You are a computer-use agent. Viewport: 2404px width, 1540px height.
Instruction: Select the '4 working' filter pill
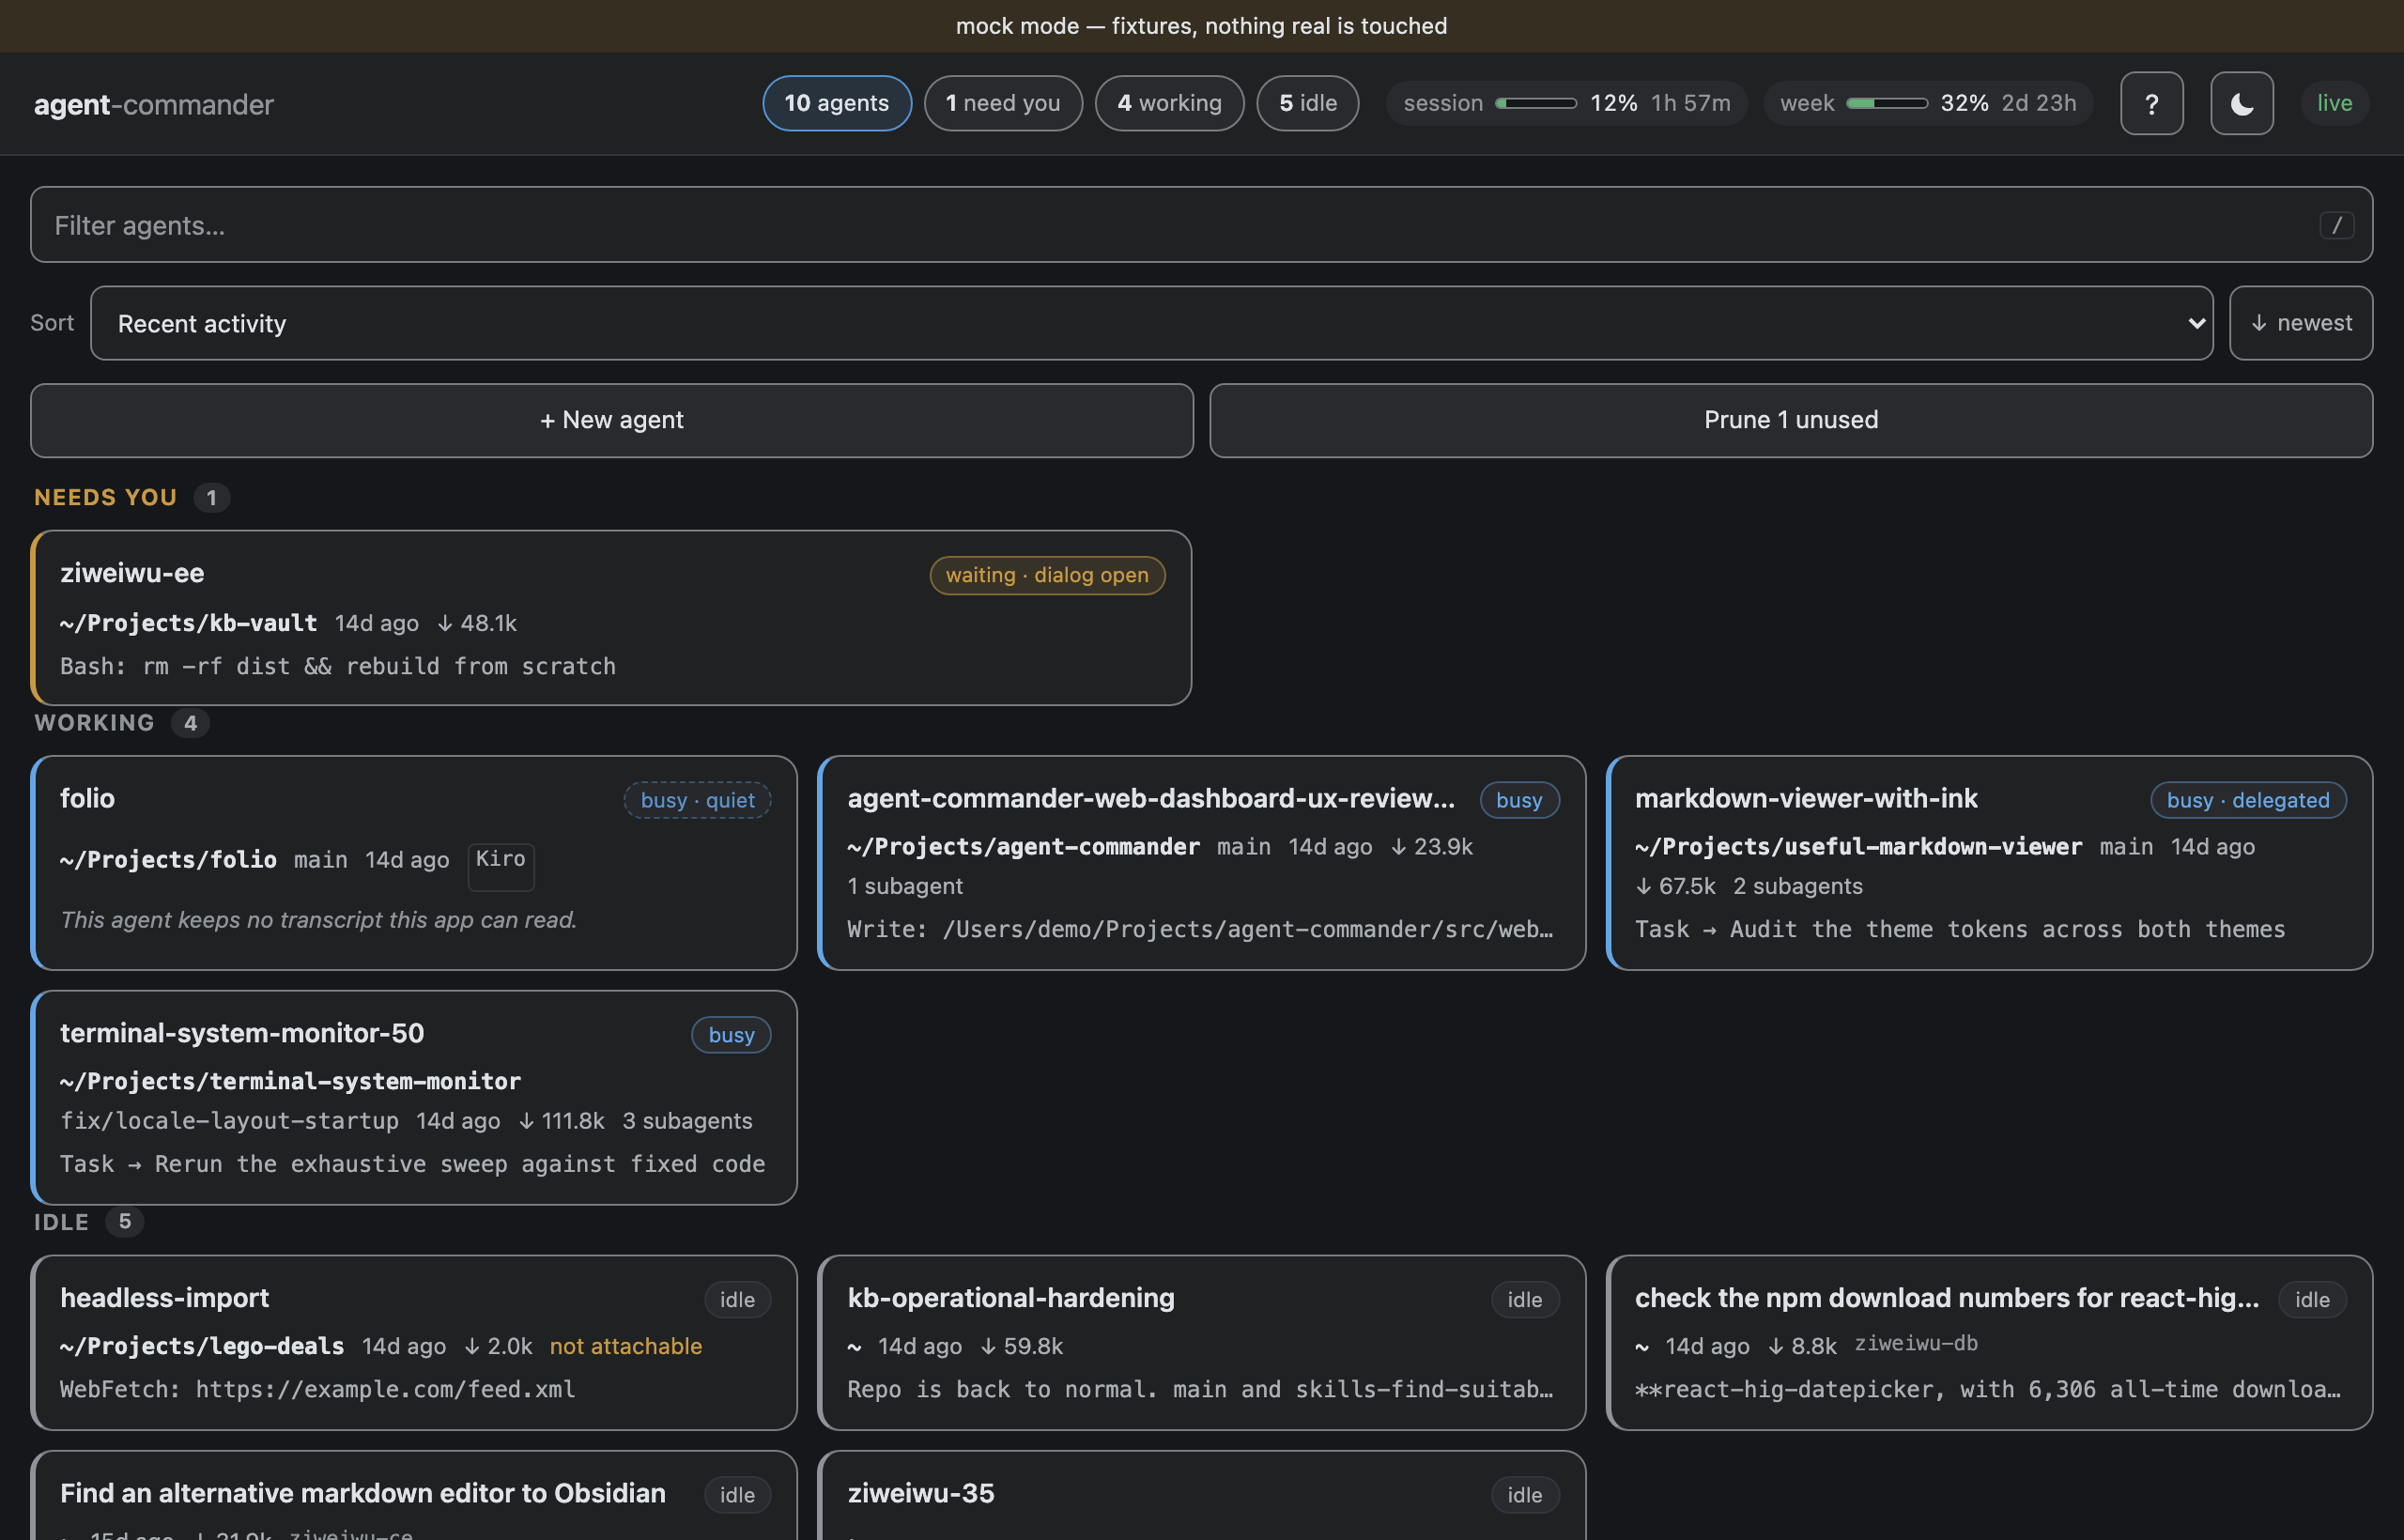pos(1169,103)
